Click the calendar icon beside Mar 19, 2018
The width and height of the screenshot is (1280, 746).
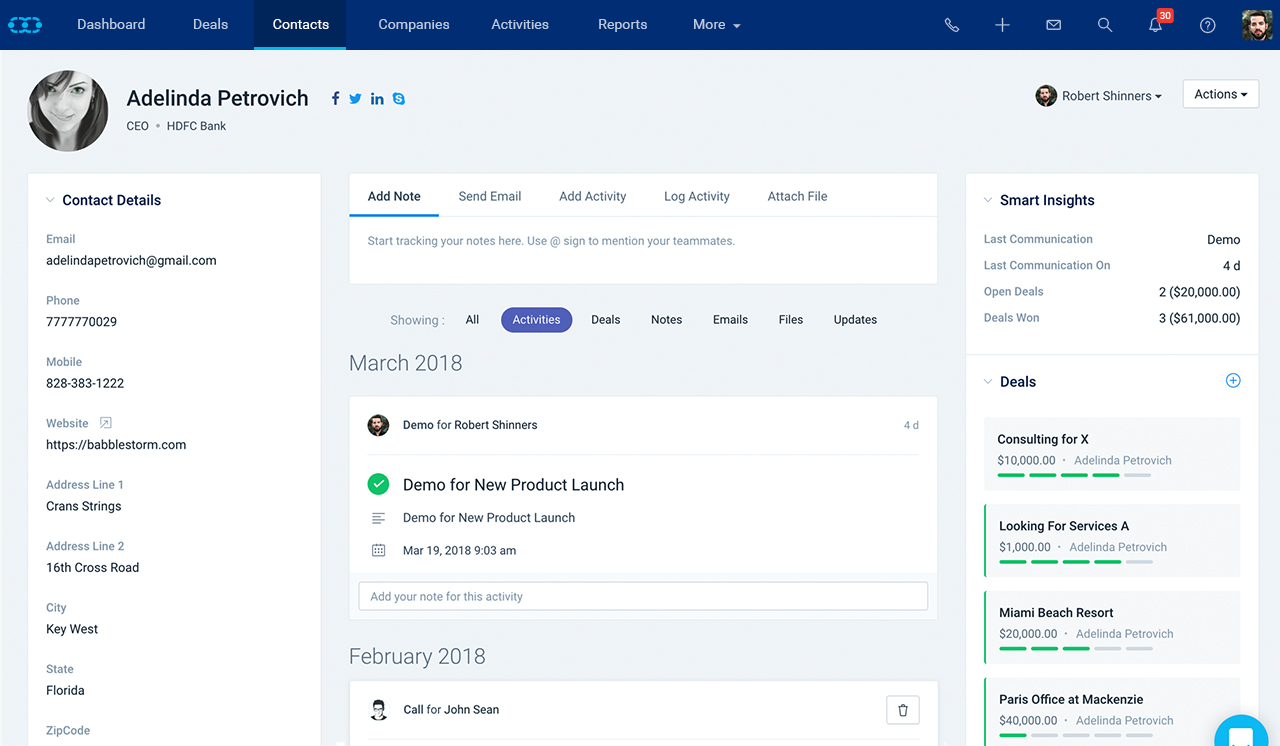click(378, 550)
